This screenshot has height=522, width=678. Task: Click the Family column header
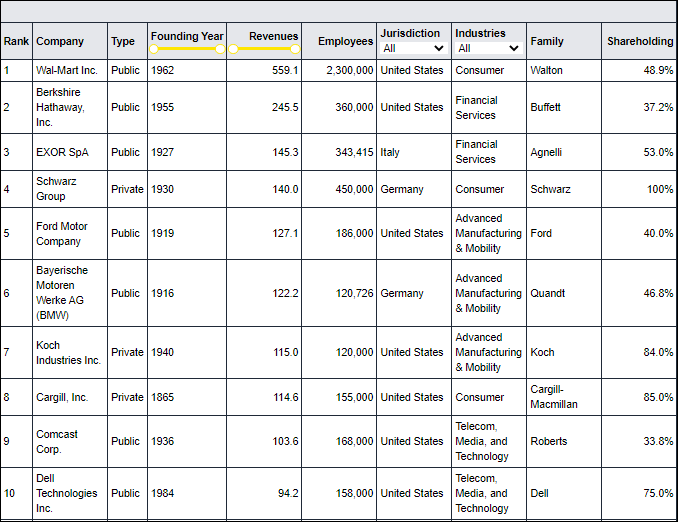pyautogui.click(x=547, y=42)
